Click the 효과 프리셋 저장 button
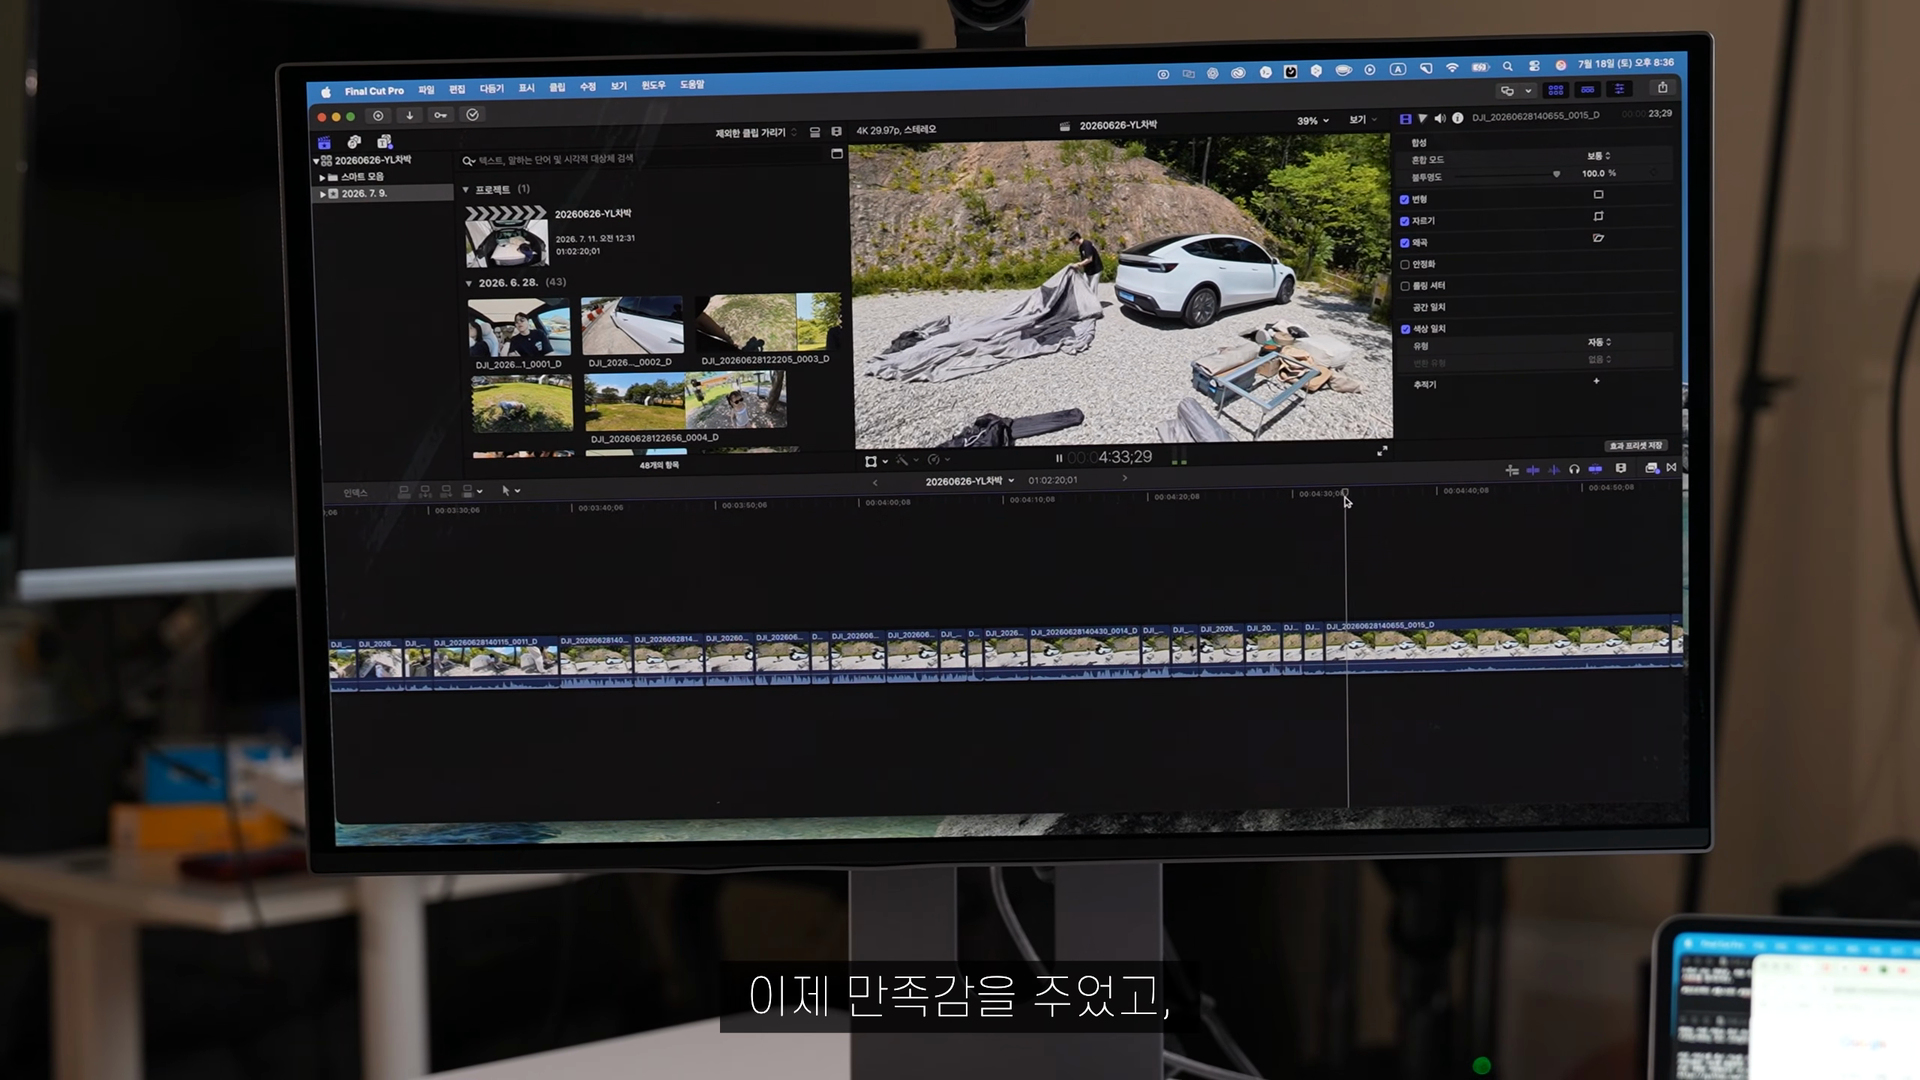Screen dimensions: 1920x1080 click(x=1635, y=446)
